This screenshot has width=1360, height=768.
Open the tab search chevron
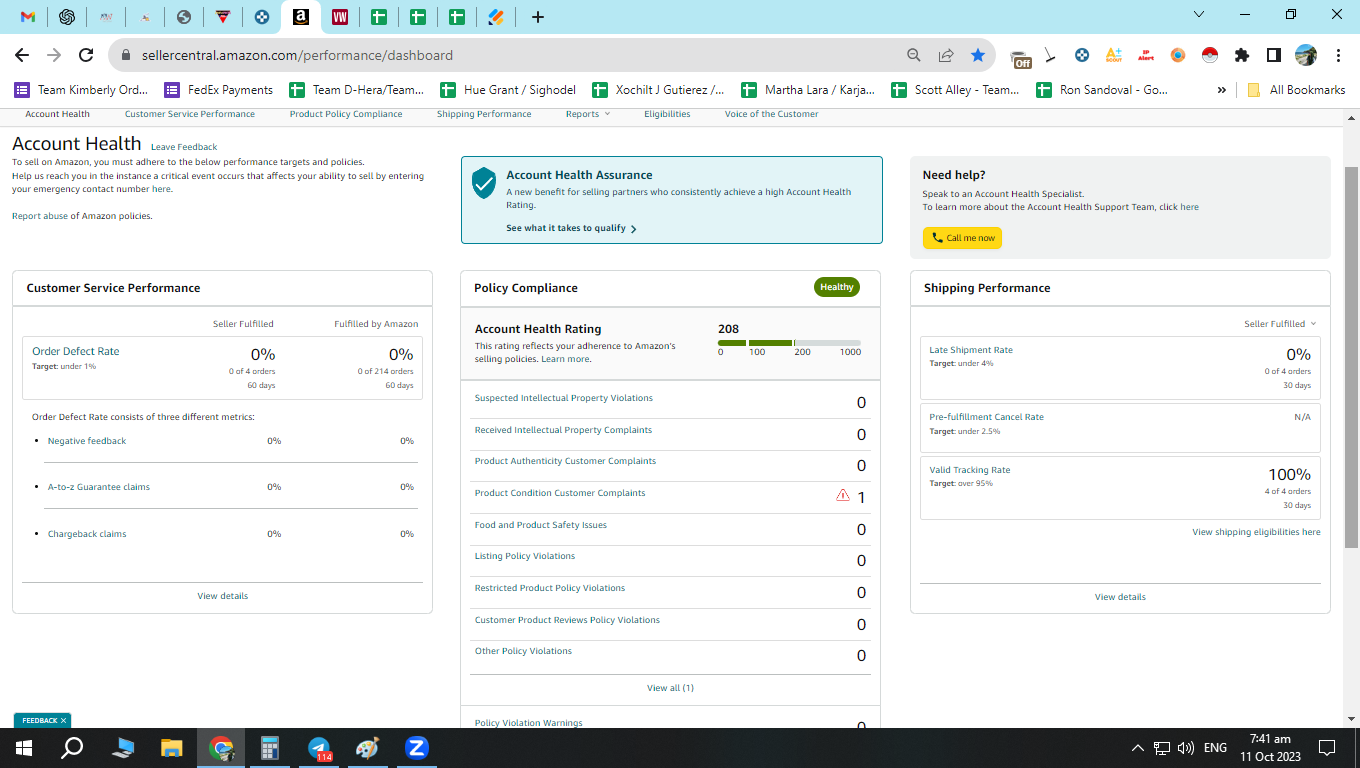pos(1200,14)
